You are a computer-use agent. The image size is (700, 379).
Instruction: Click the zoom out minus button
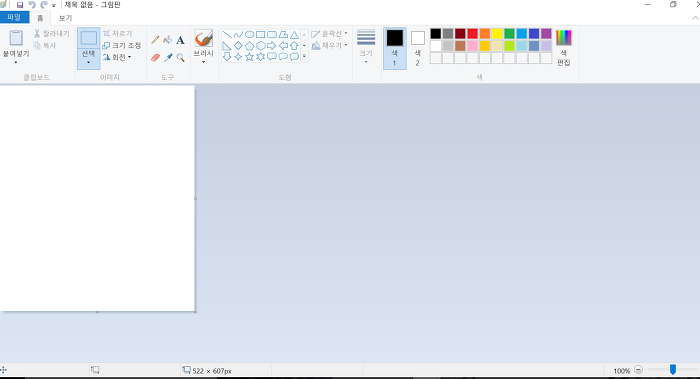click(638, 370)
